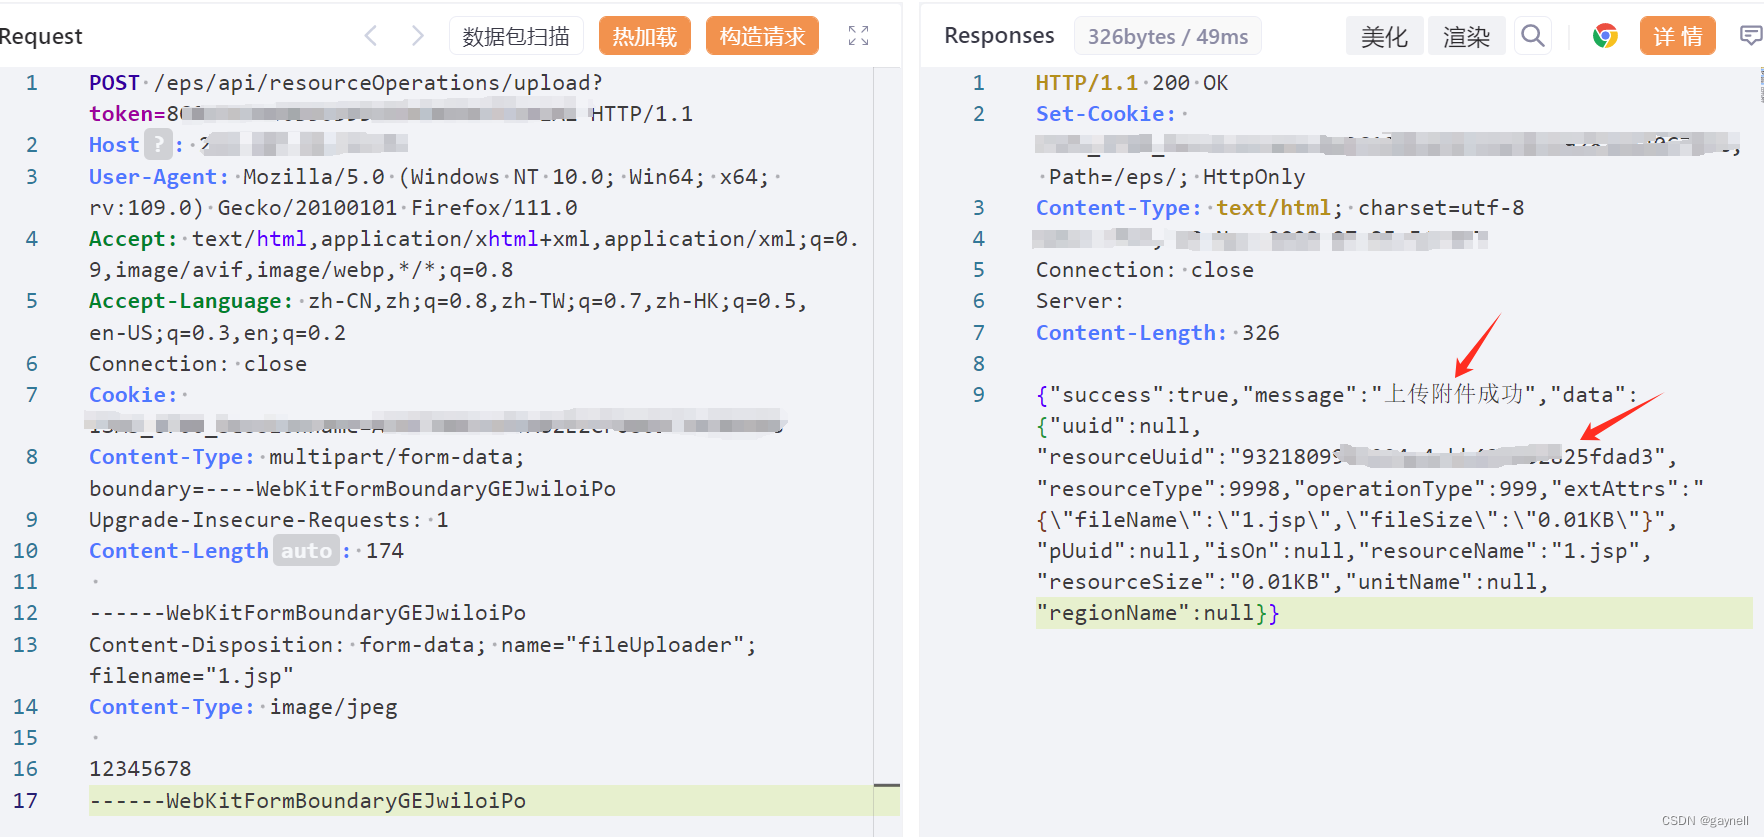This screenshot has width=1764, height=837.
Task: Toggle the auto badge on Content-Length
Action: pos(306,551)
